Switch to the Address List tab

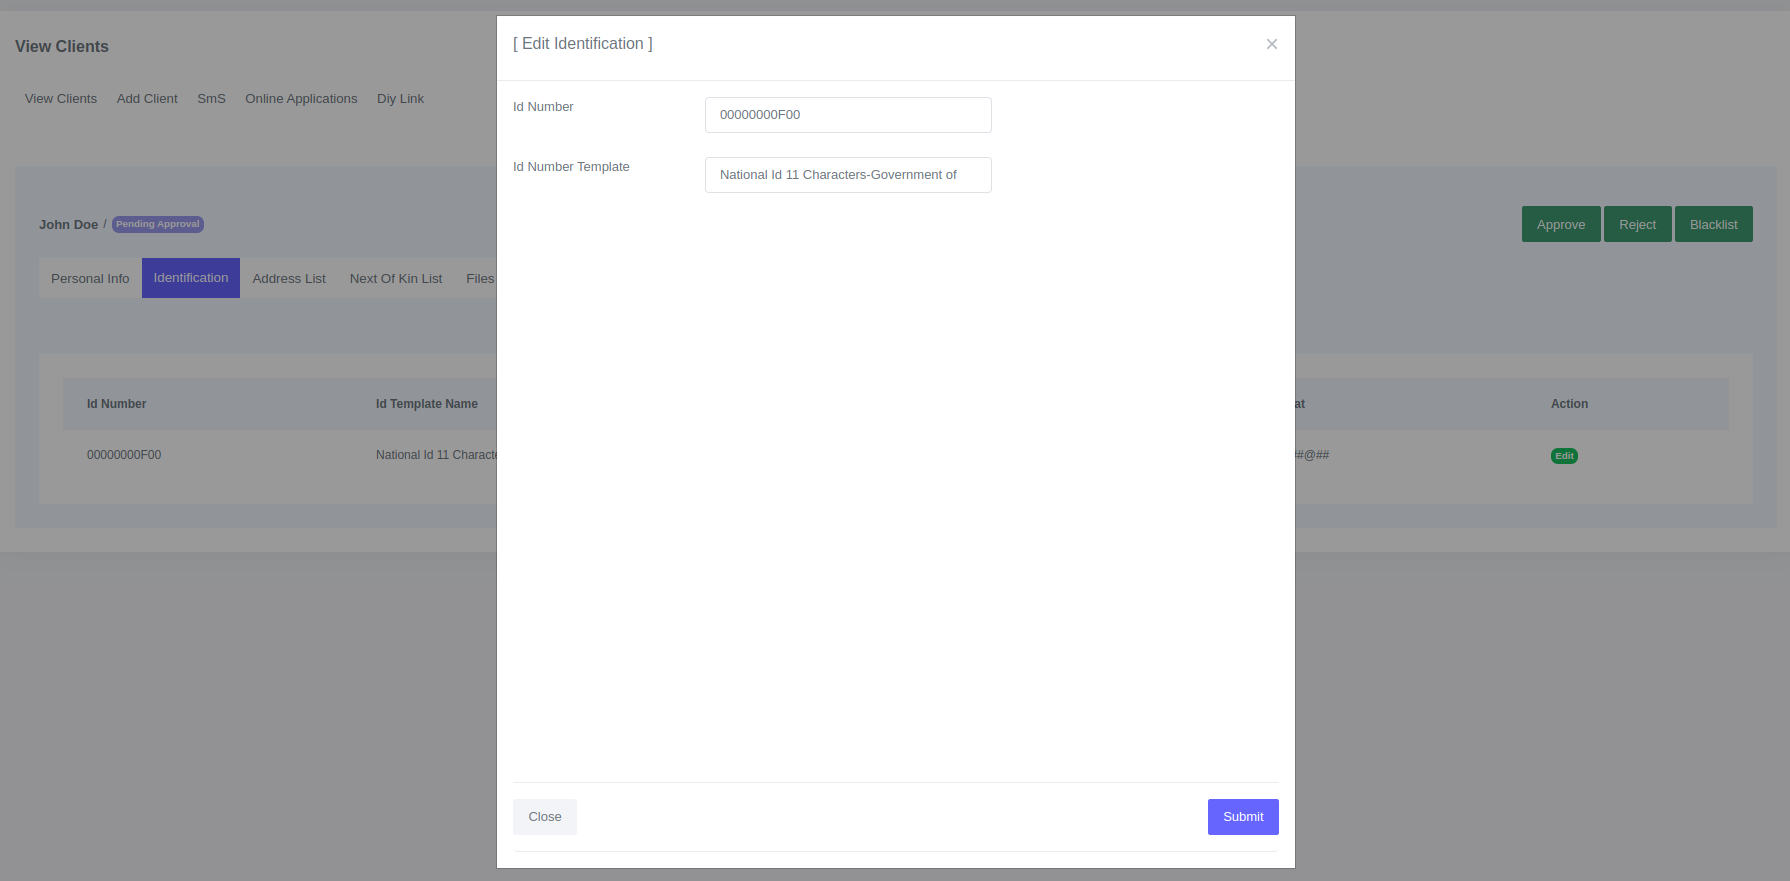click(289, 279)
